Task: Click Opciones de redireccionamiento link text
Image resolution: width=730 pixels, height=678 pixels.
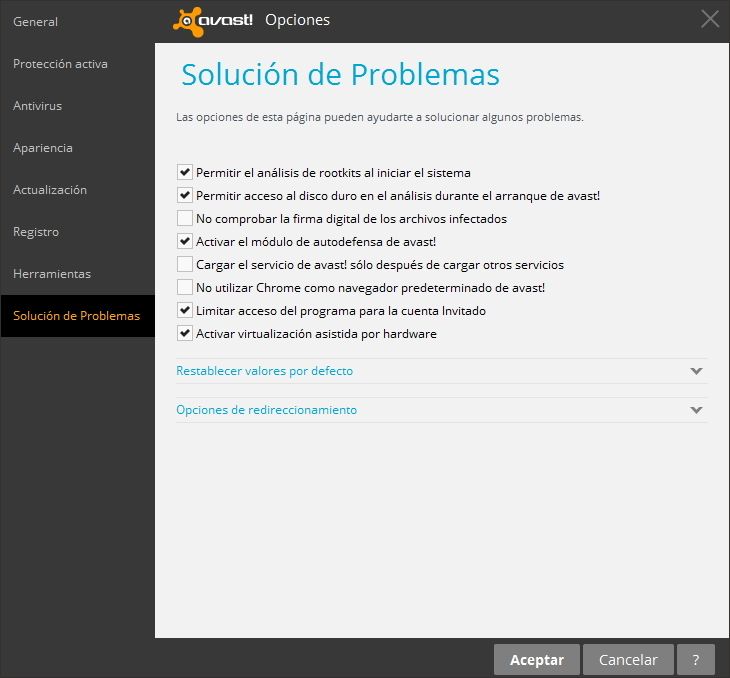Action: 266,410
